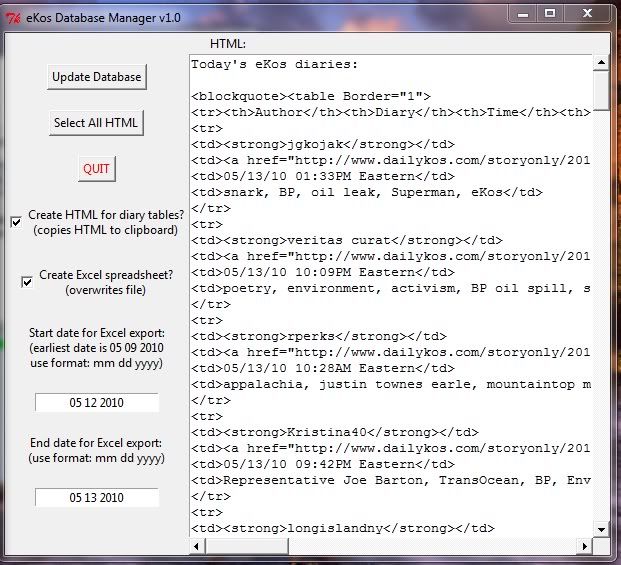Click the line with author longislandny
Viewport: 621px width, 565px height.
[343, 528]
